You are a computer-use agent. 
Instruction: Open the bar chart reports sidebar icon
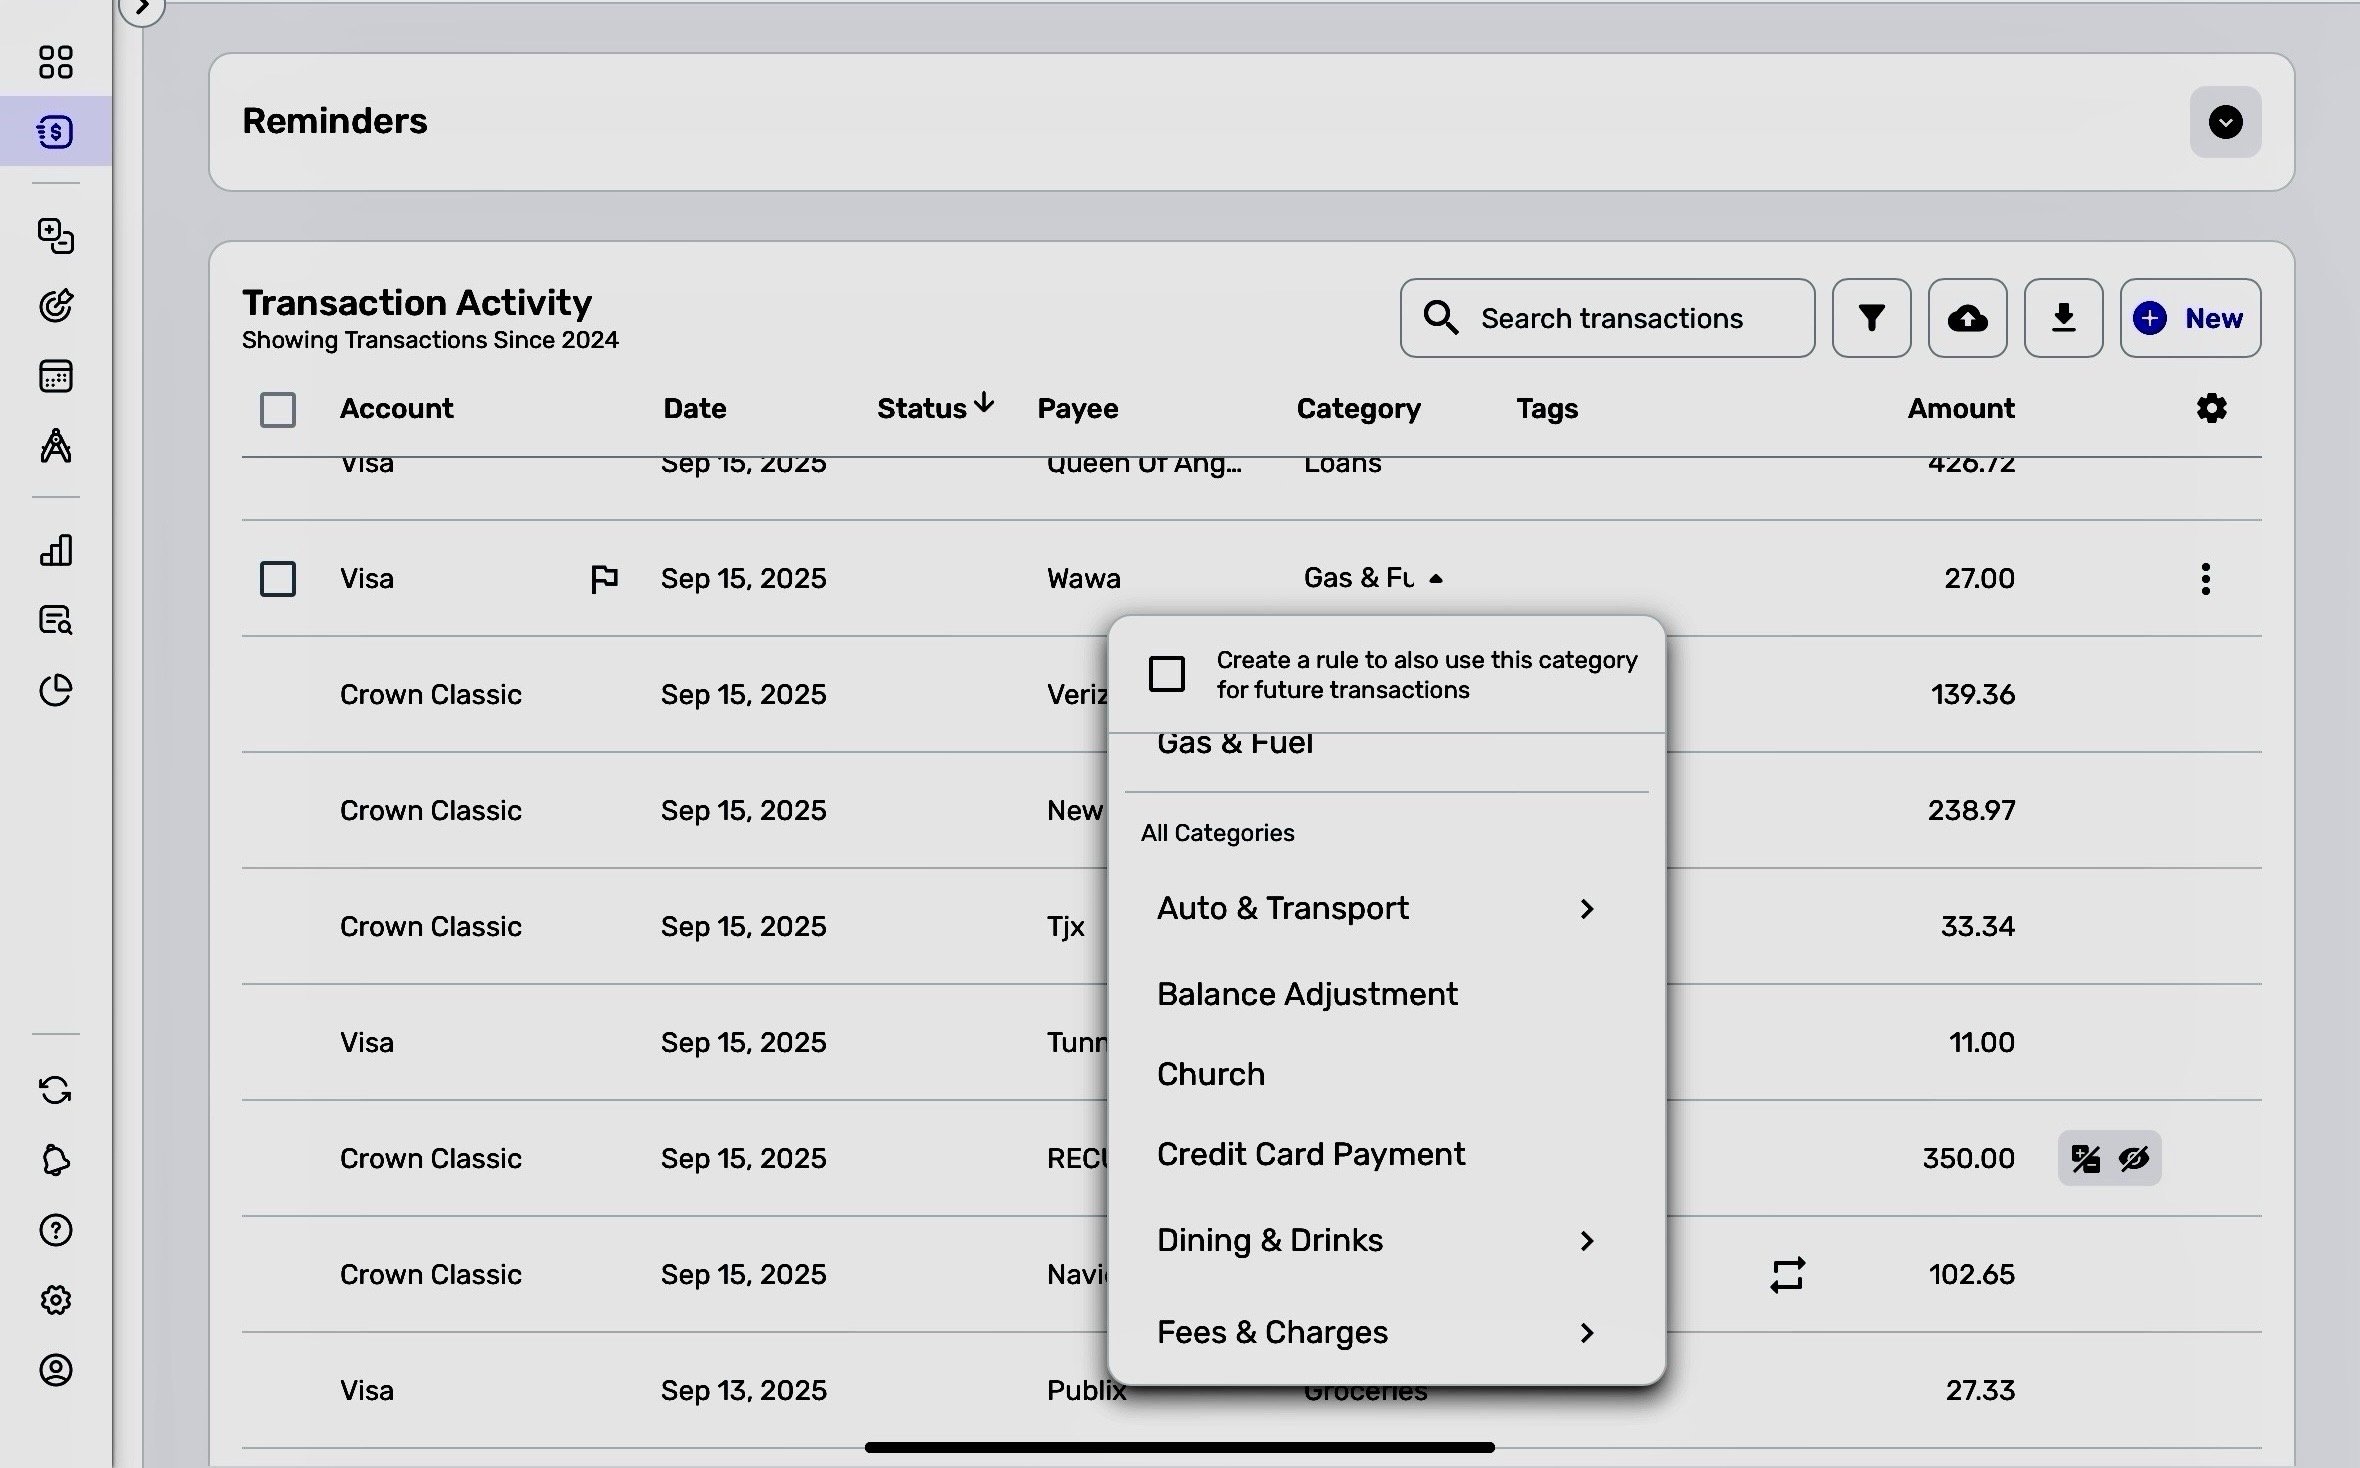click(56, 550)
